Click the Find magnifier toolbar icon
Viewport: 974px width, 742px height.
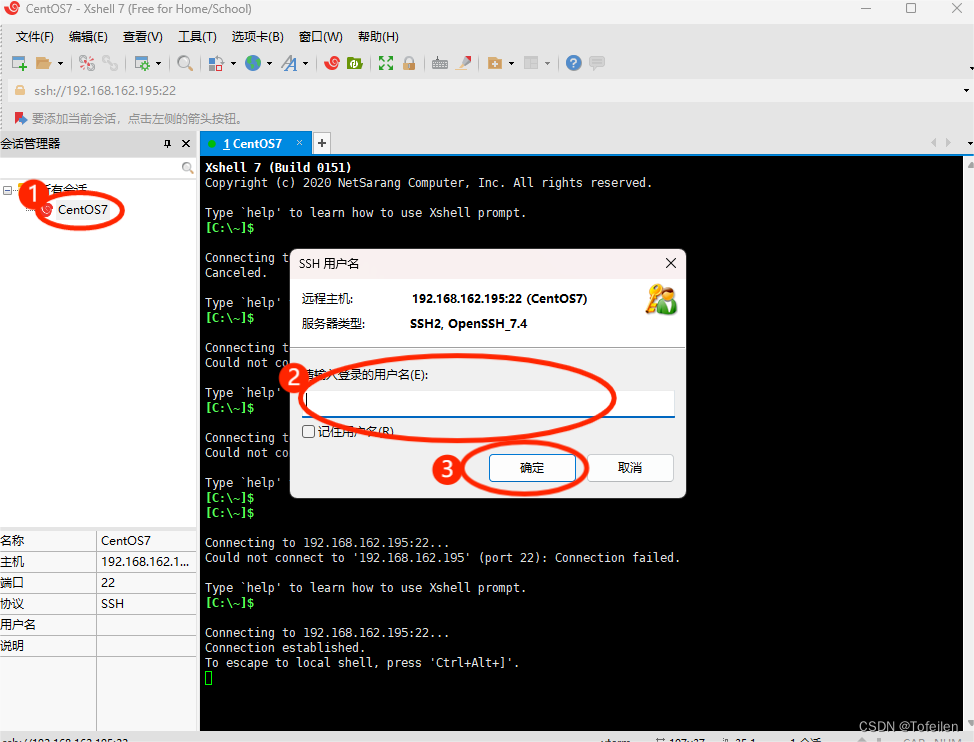click(184, 63)
